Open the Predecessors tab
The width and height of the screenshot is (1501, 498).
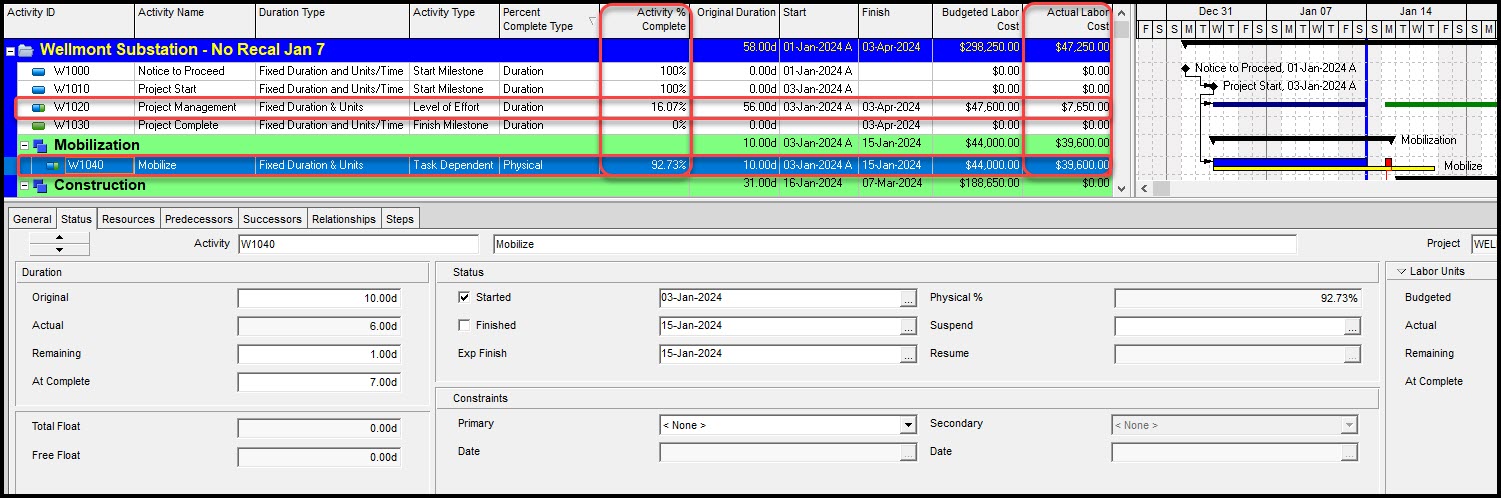pos(198,219)
